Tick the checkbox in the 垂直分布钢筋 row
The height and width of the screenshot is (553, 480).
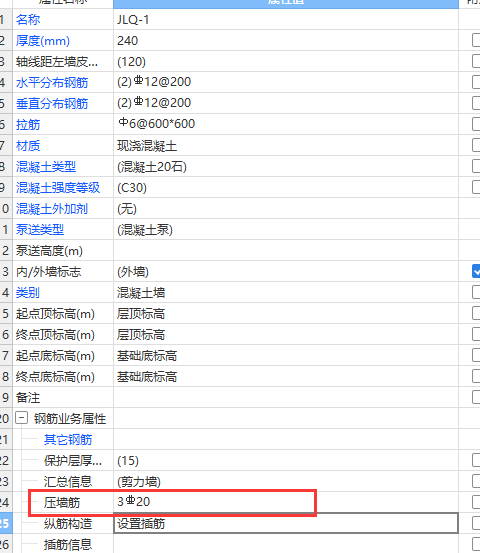point(476,103)
